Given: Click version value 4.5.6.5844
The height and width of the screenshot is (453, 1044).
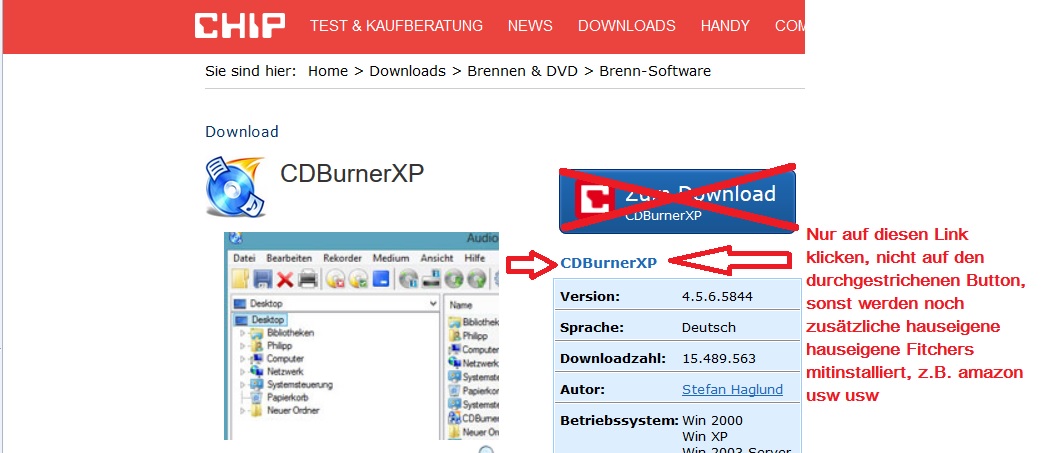Looking at the screenshot, I should (718, 296).
